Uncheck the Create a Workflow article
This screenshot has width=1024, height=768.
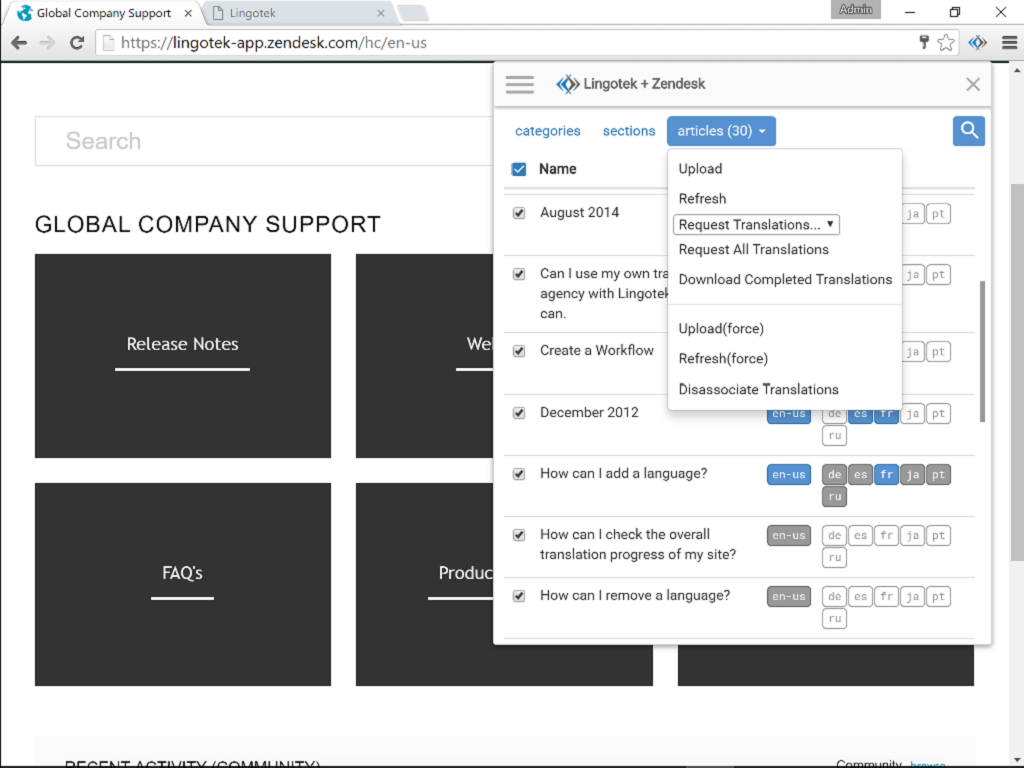[x=519, y=351]
